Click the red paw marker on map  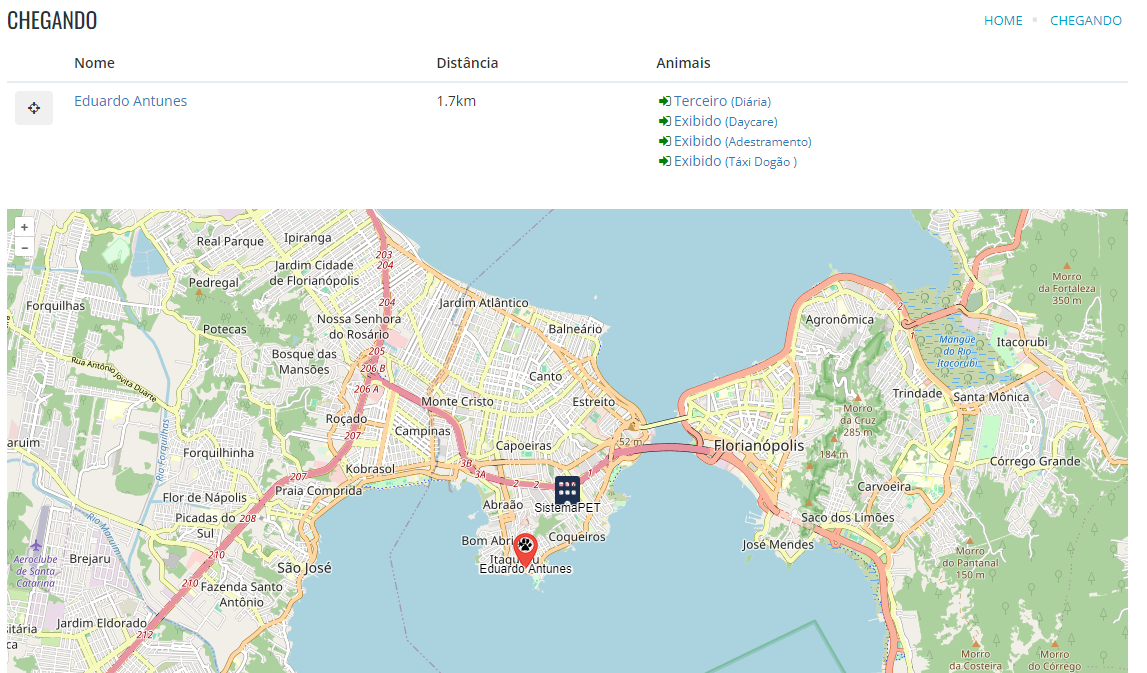click(x=525, y=548)
